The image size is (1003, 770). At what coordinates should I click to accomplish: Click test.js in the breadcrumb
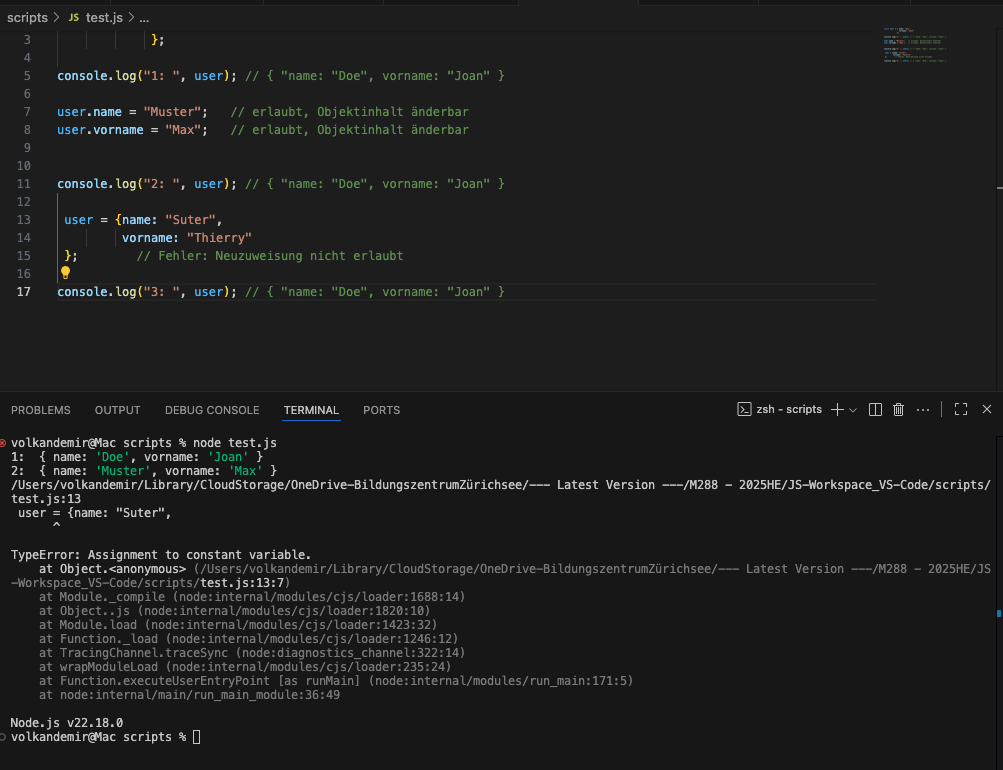(104, 18)
